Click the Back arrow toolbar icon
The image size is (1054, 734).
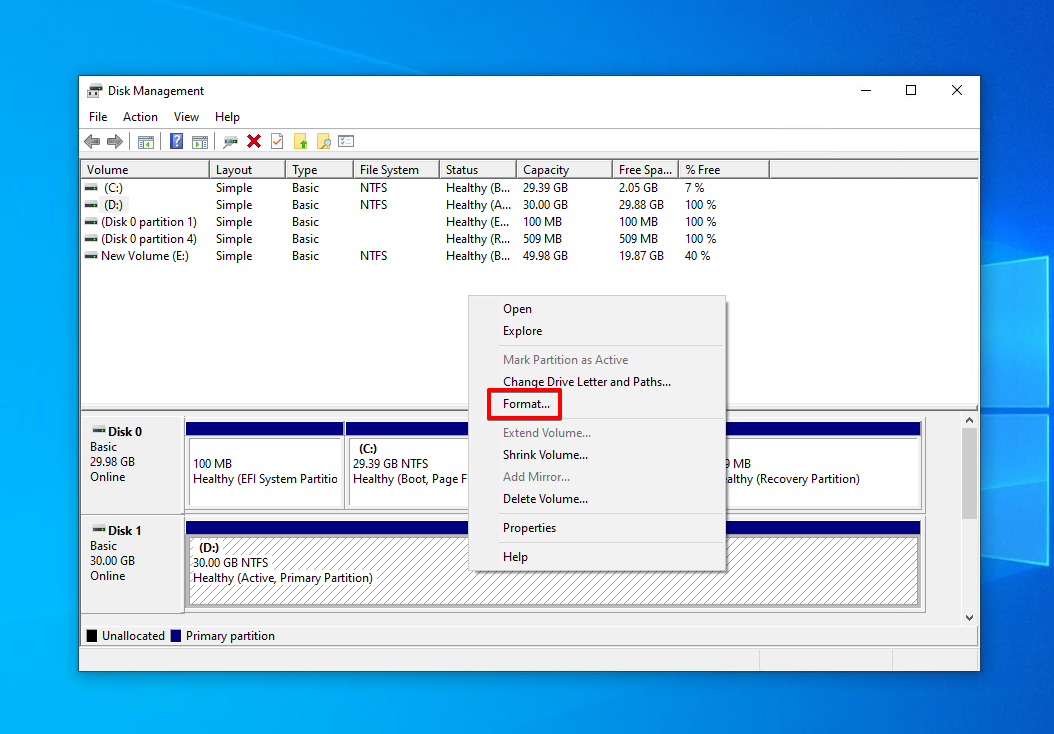92,142
